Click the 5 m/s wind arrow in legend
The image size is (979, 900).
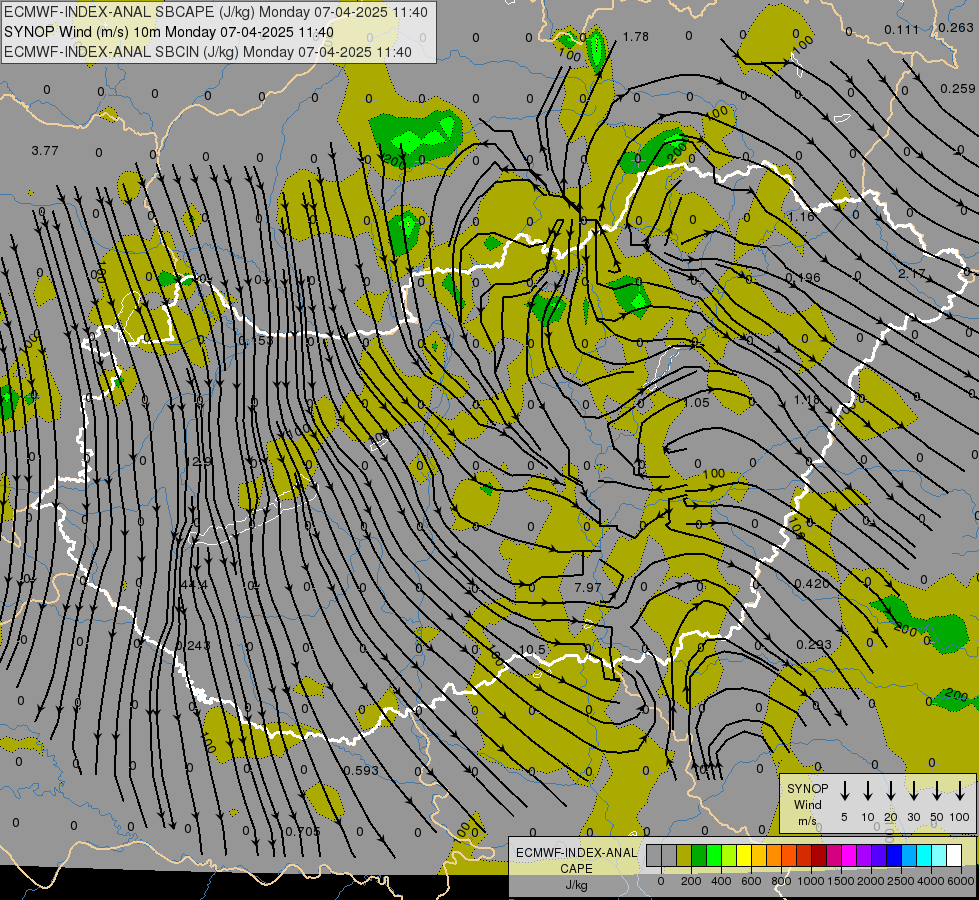point(844,791)
